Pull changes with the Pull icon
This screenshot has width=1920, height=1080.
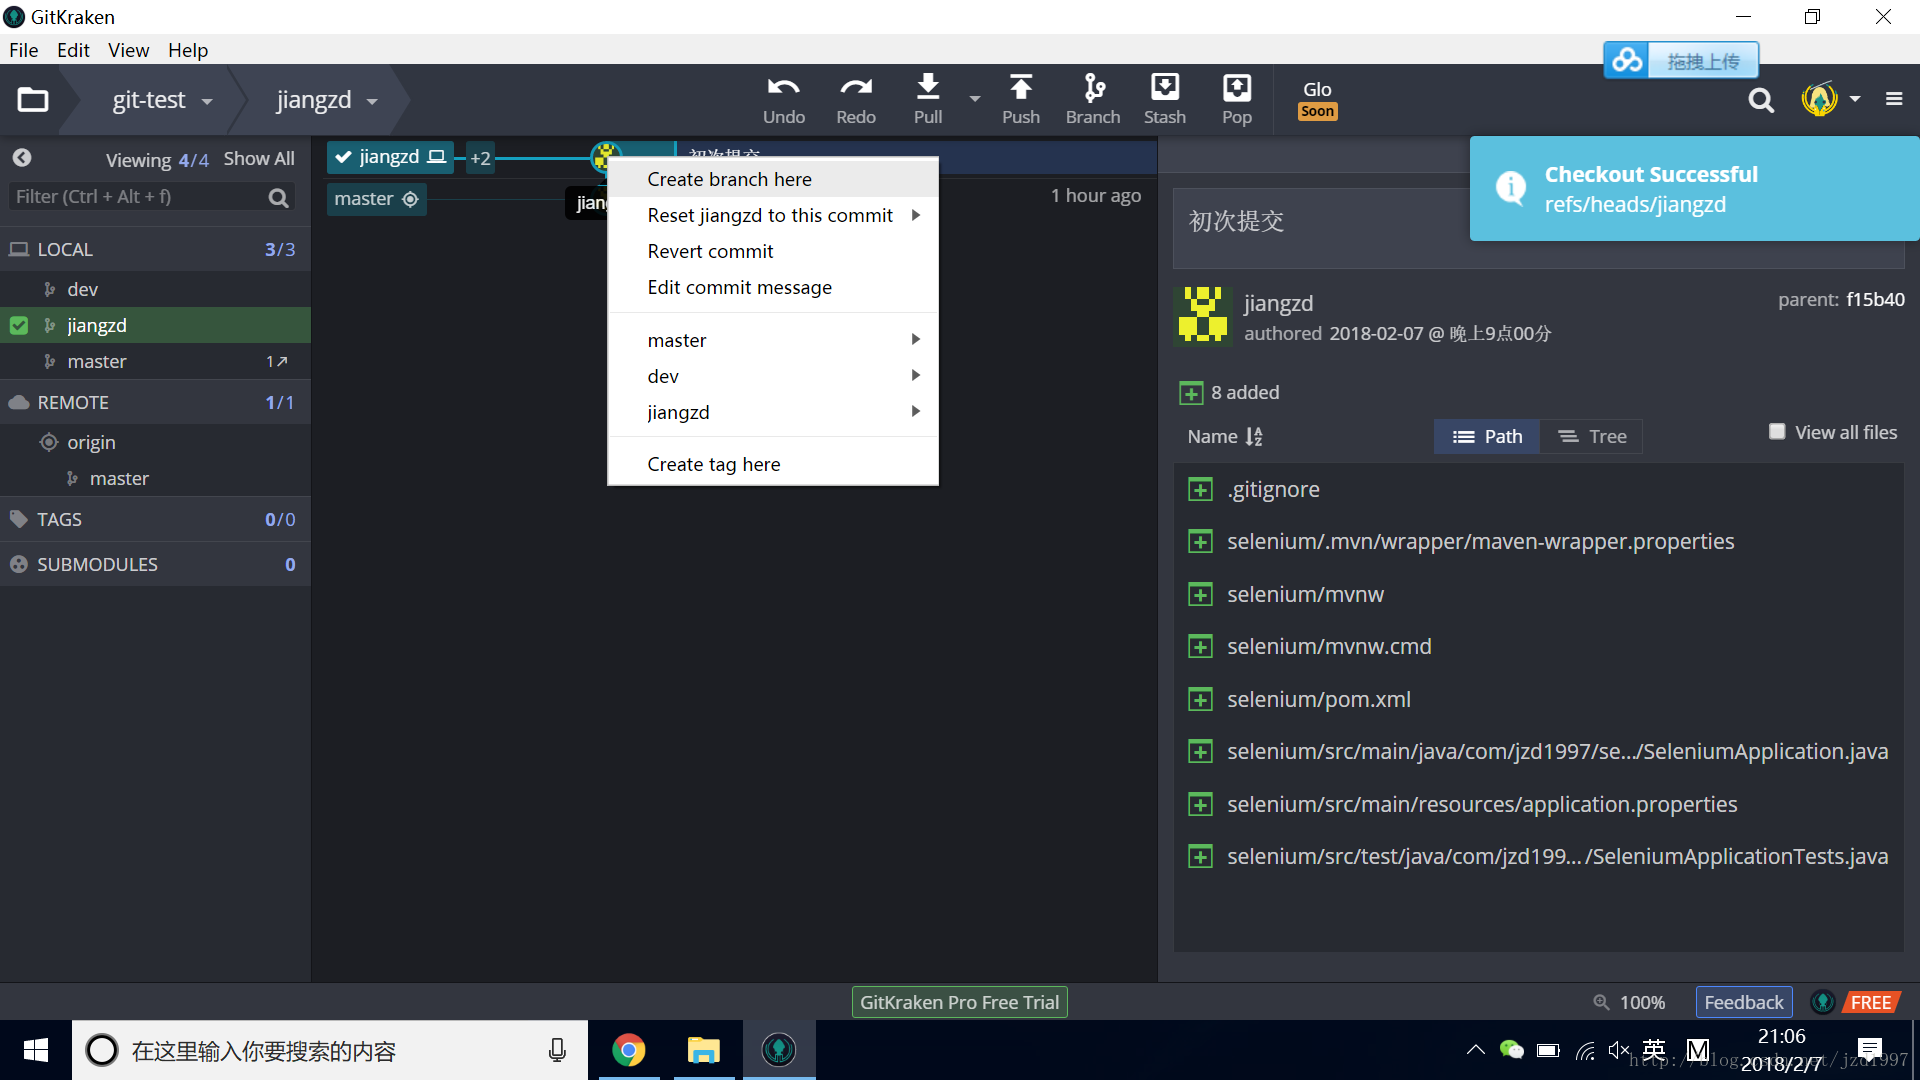(928, 99)
